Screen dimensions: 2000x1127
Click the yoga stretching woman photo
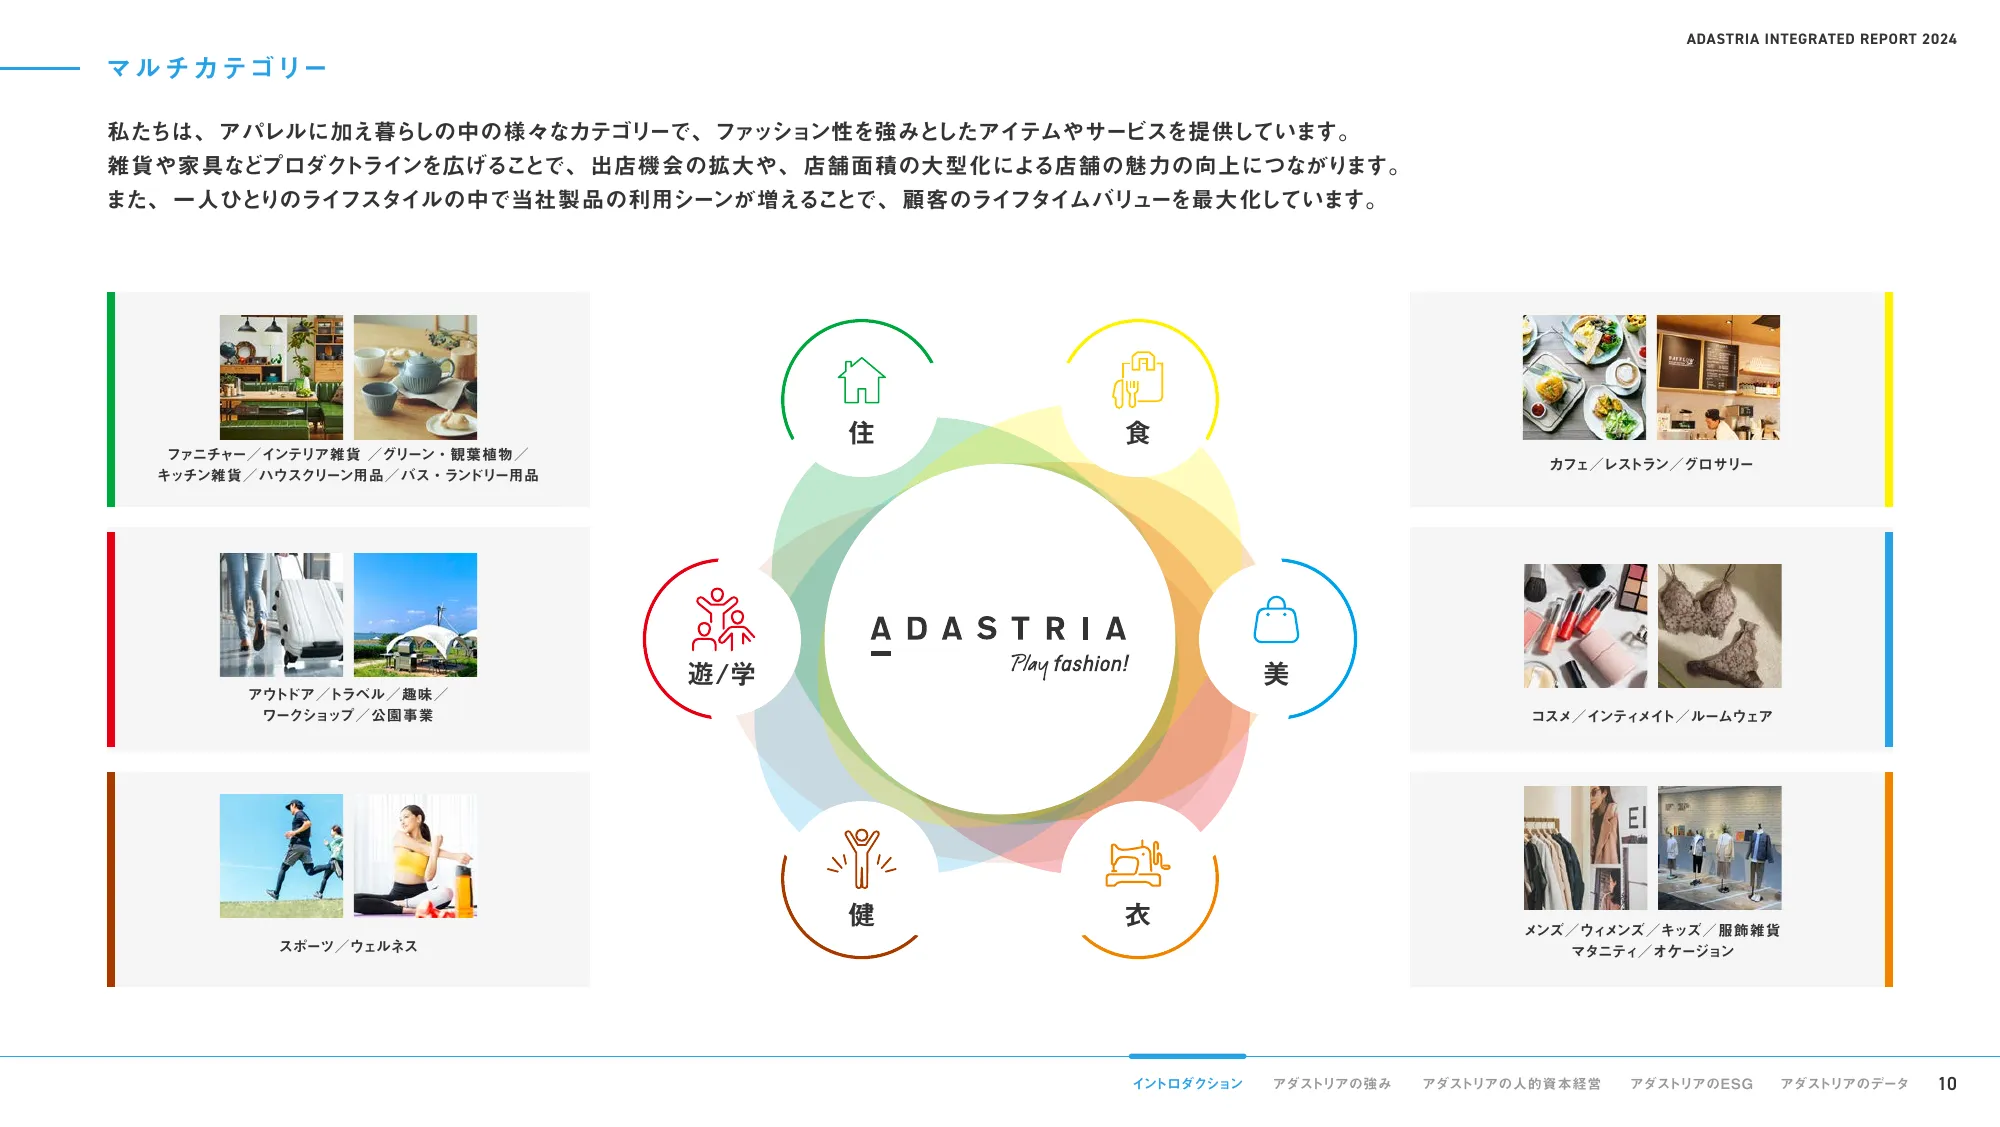coord(415,856)
